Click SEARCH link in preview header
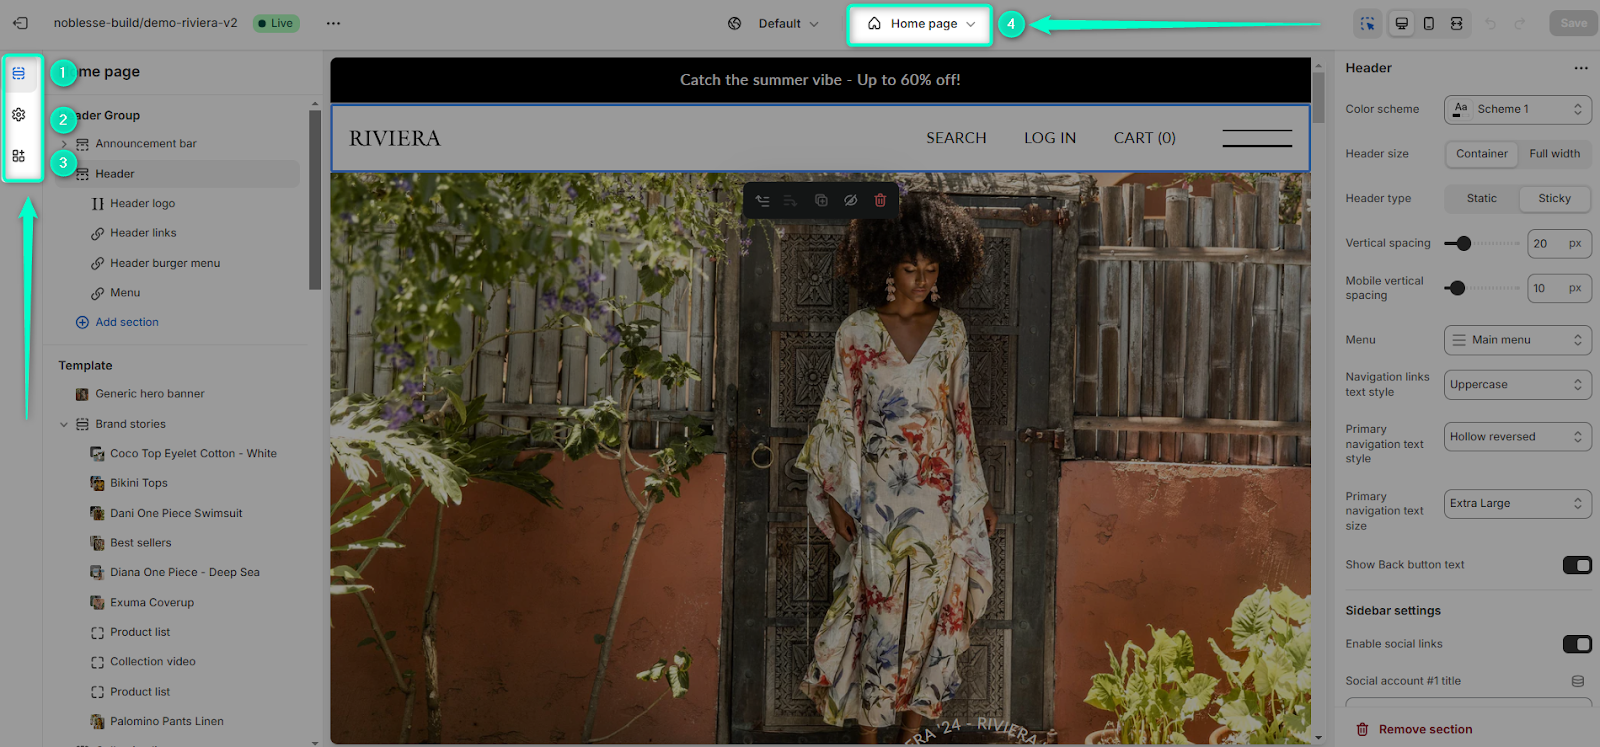The height and width of the screenshot is (747, 1600). point(956,138)
